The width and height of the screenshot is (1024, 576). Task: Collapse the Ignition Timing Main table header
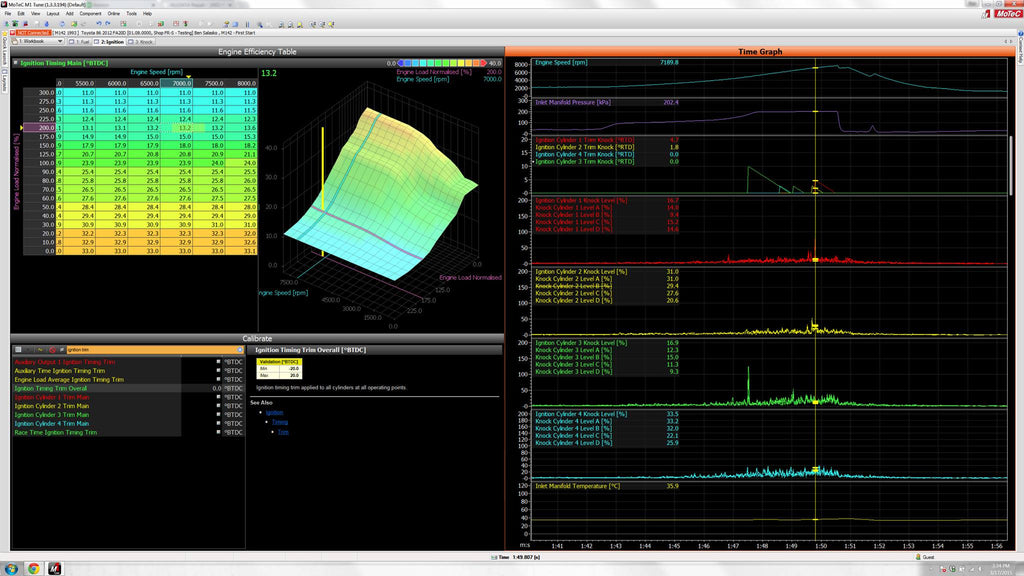pos(16,63)
